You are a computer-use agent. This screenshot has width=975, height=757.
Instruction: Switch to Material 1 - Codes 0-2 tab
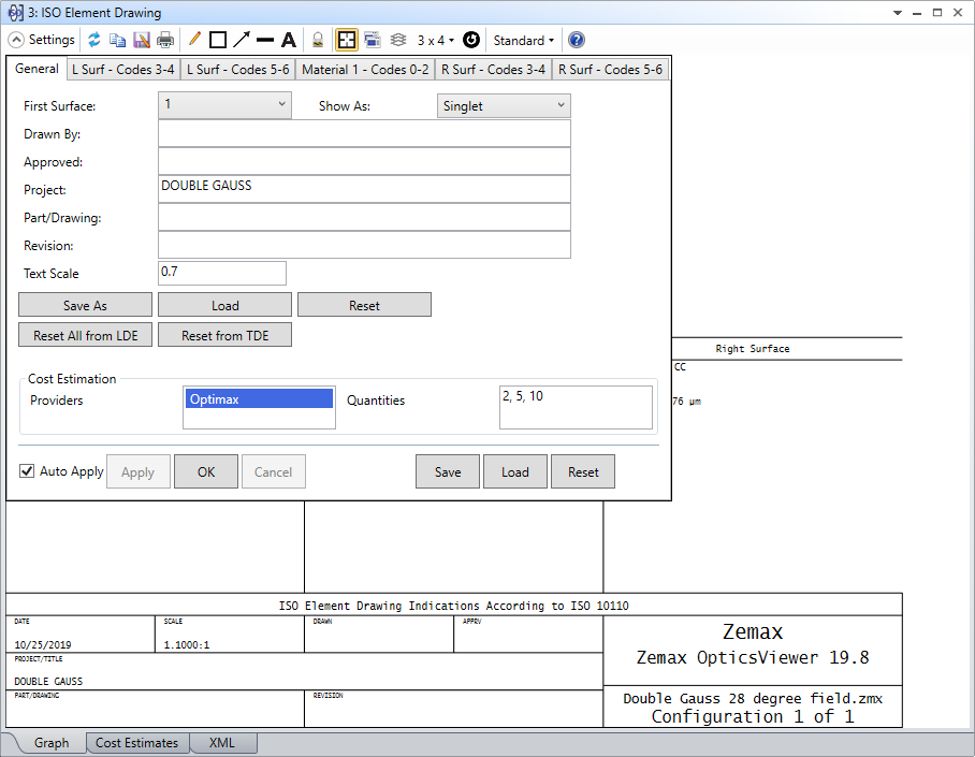pyautogui.click(x=365, y=69)
